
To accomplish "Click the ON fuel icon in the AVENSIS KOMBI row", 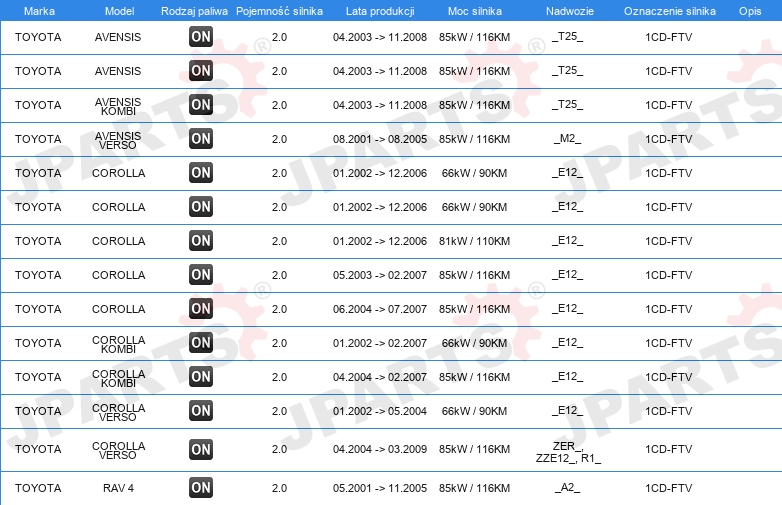I will coord(201,105).
